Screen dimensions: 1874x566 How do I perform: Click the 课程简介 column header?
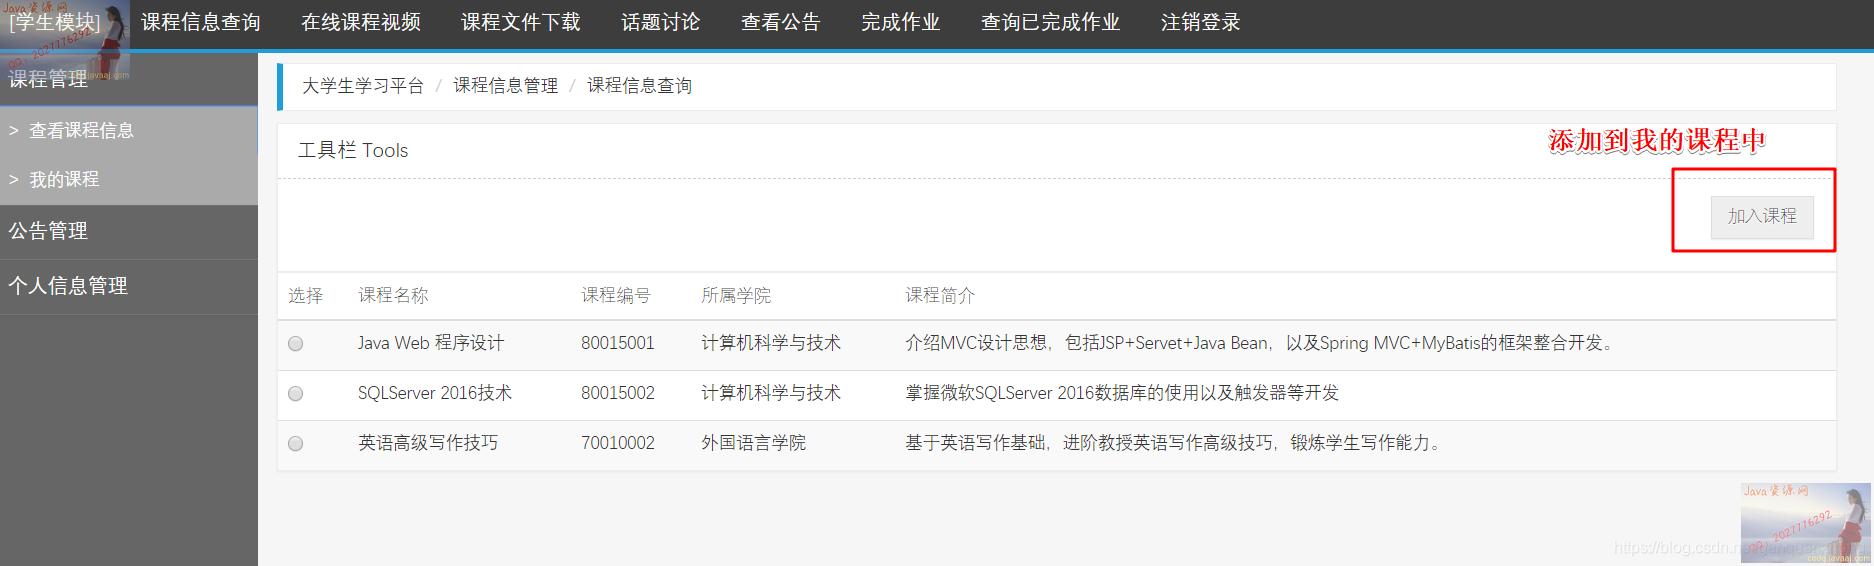click(940, 295)
